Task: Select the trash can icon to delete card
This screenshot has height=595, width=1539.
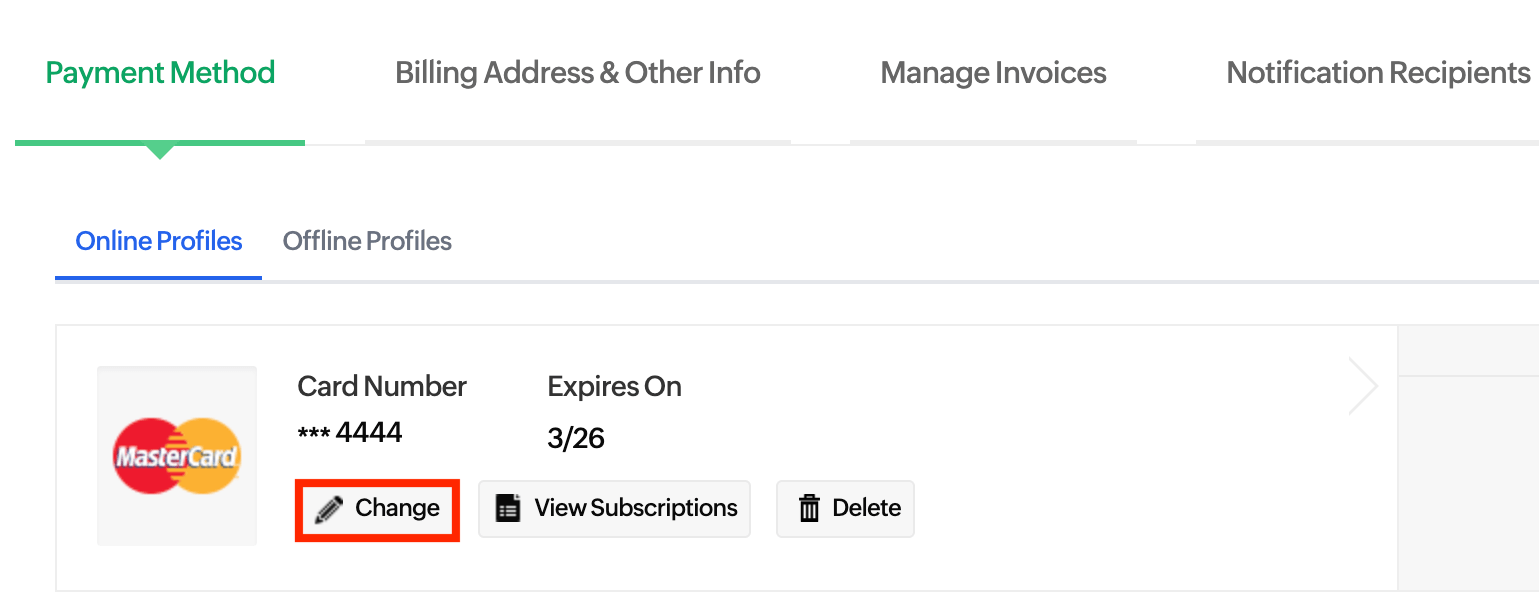Action: [810, 508]
